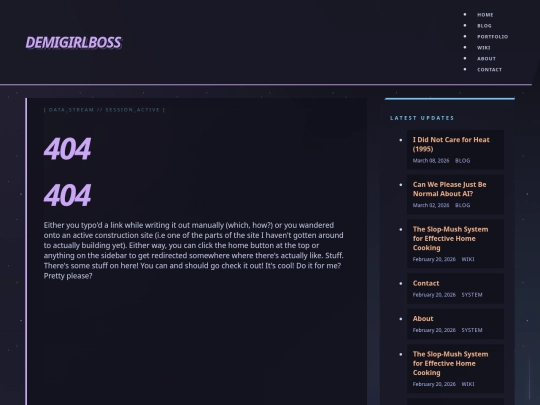Click the DEMIGIRLBOSS site logo

point(73,43)
